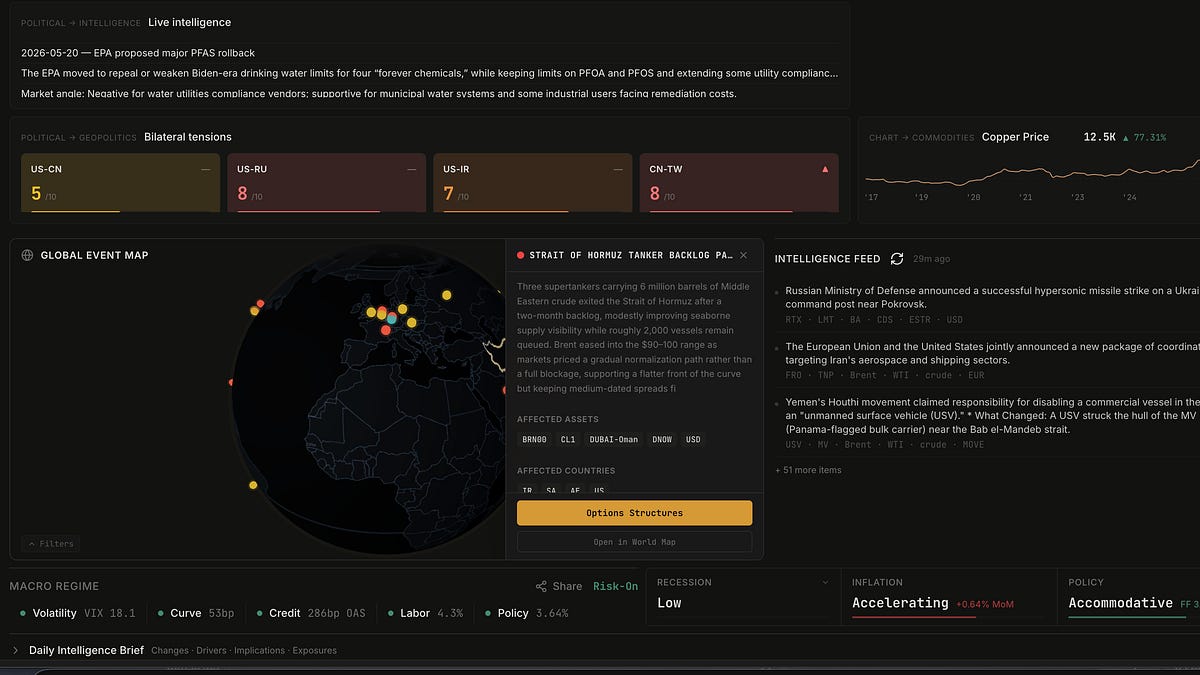Click the Copper Price 12.5K value
Screen dimensions: 1200x675
(1100, 137)
